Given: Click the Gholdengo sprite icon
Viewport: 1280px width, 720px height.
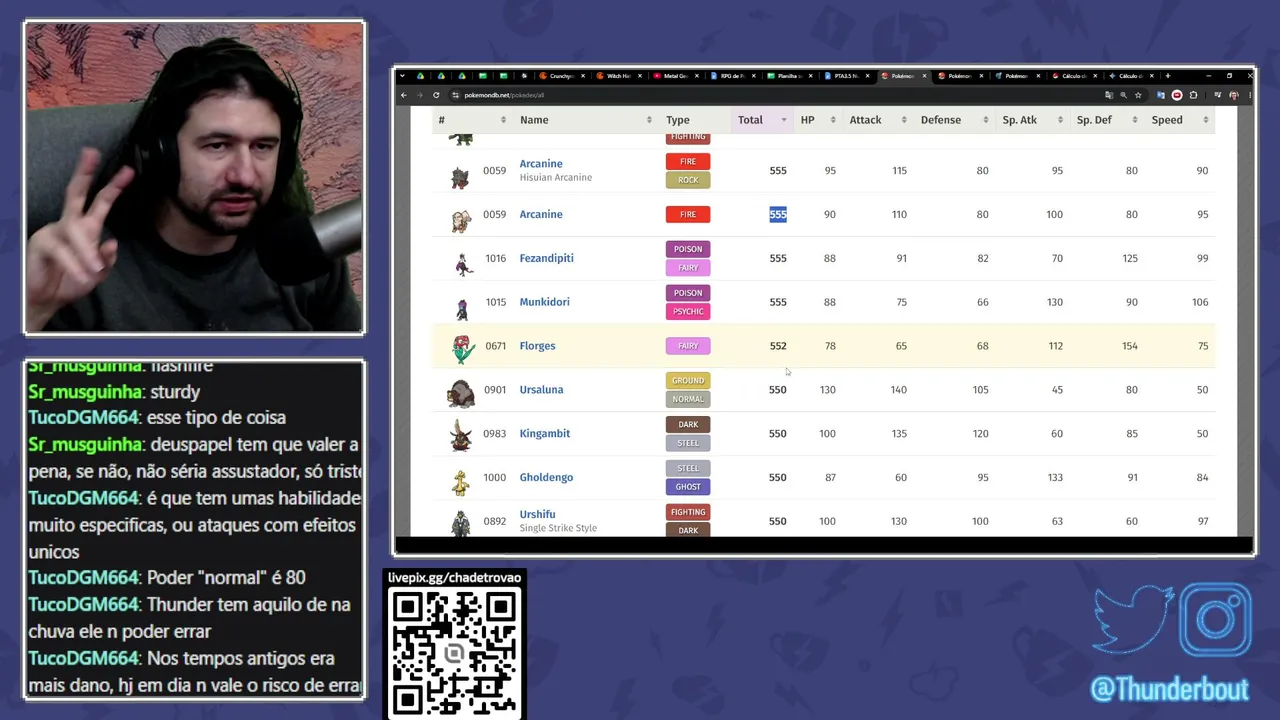Looking at the screenshot, I should [461, 483].
